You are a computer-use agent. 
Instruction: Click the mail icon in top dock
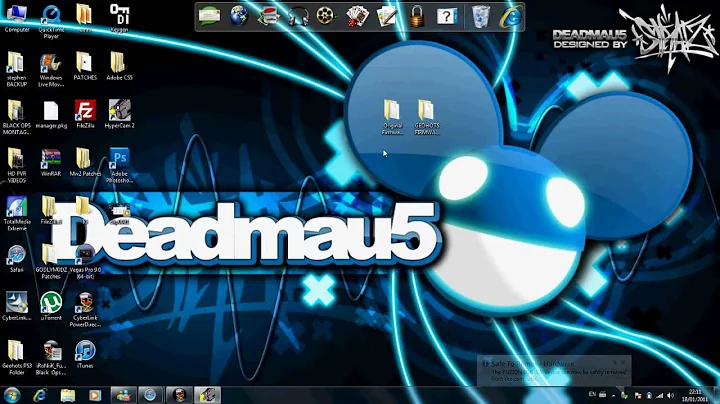click(x=209, y=17)
